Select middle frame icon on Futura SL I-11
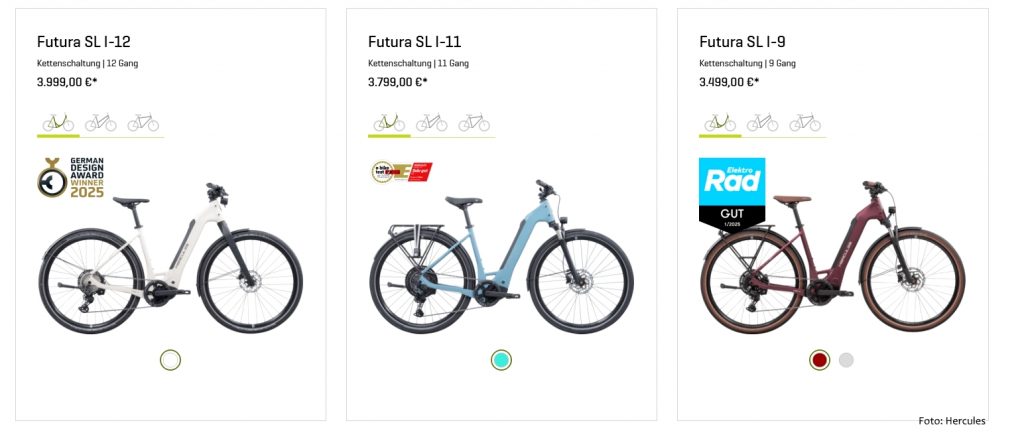This screenshot has height=433, width=1024. pyautogui.click(x=432, y=123)
